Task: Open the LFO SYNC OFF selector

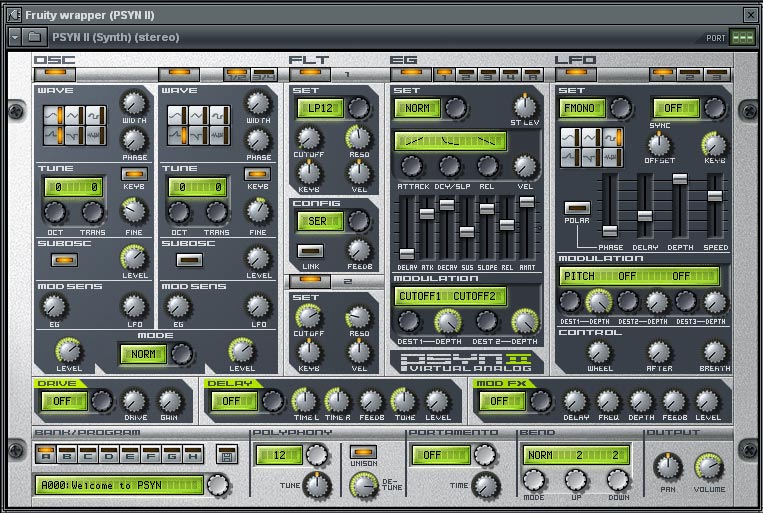Action: [676, 108]
